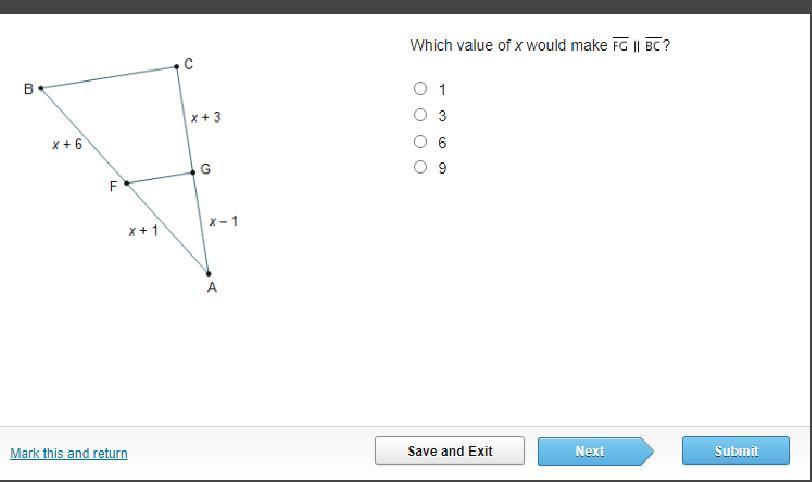Image resolution: width=812 pixels, height=482 pixels.
Task: Click vertex point A at the bottom
Action: tap(208, 272)
